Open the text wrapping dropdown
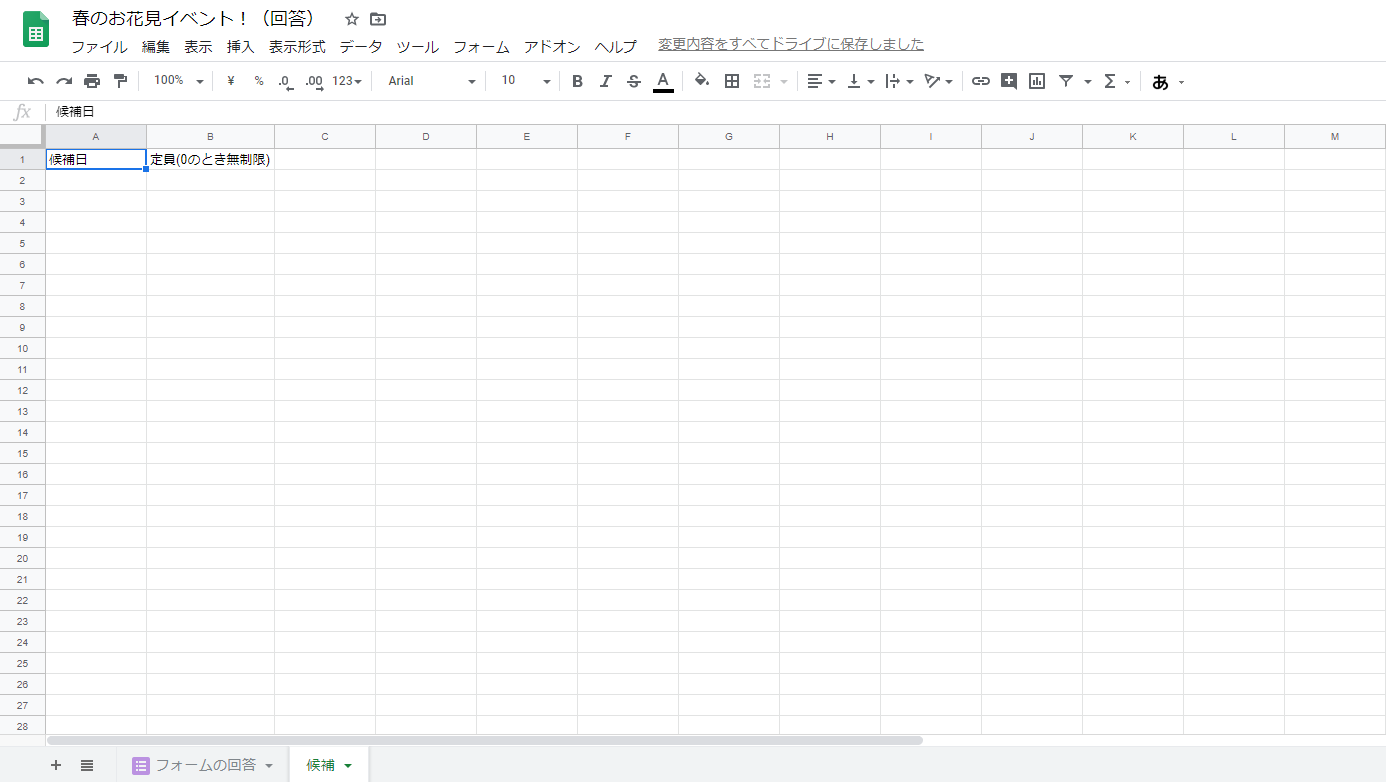This screenshot has height=782, width=1386. click(900, 81)
